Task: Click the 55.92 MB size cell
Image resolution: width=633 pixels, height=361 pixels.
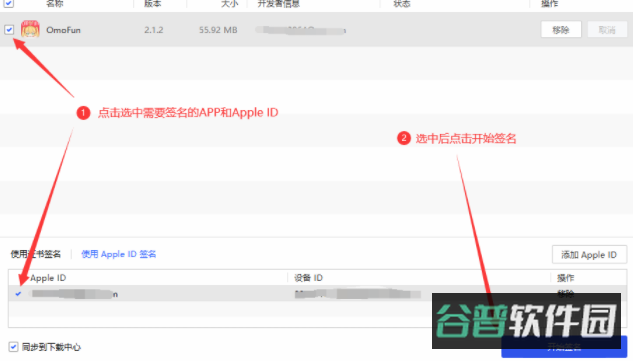Action: pyautogui.click(x=218, y=30)
